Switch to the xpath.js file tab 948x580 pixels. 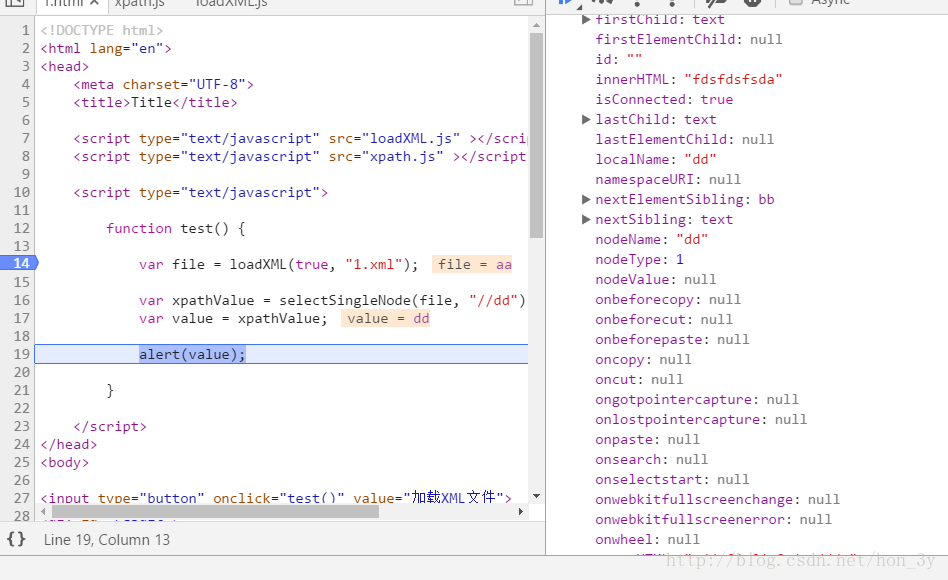(140, 4)
